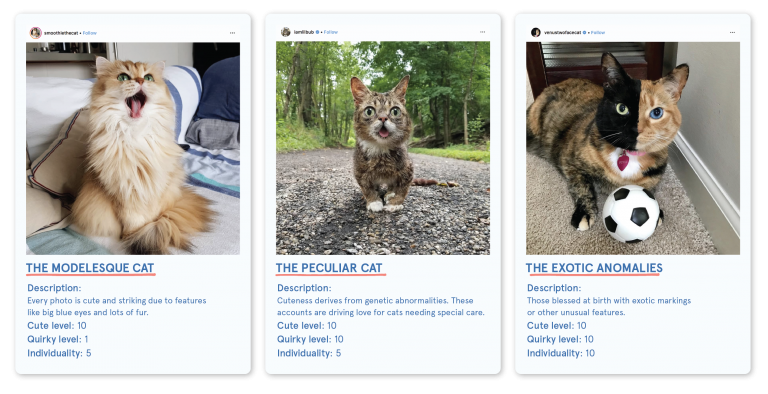Select The Peculiar Cat heading

coord(329,268)
